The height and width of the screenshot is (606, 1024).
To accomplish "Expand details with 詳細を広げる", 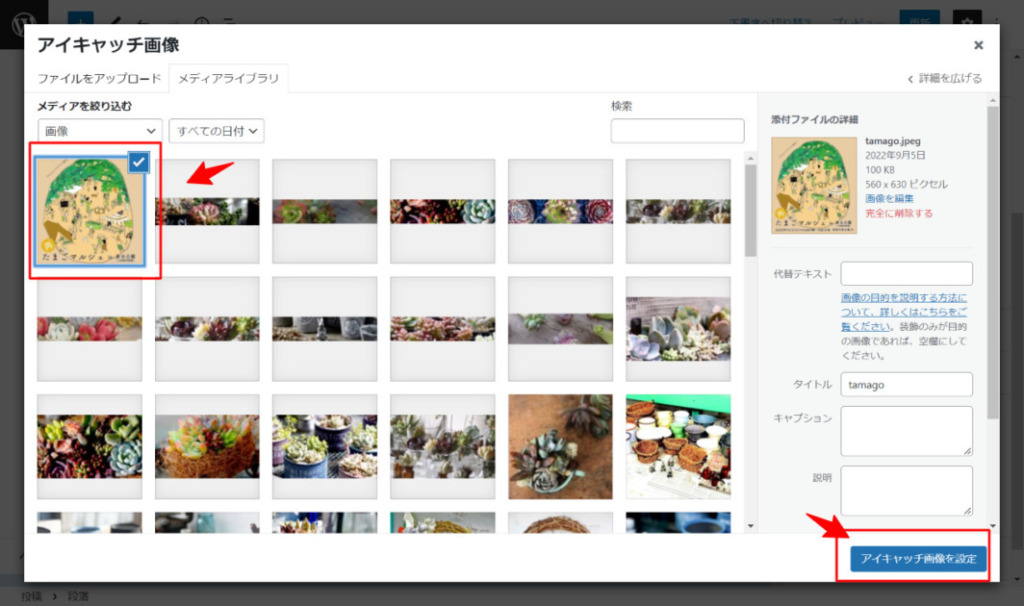I will pyautogui.click(x=944, y=78).
